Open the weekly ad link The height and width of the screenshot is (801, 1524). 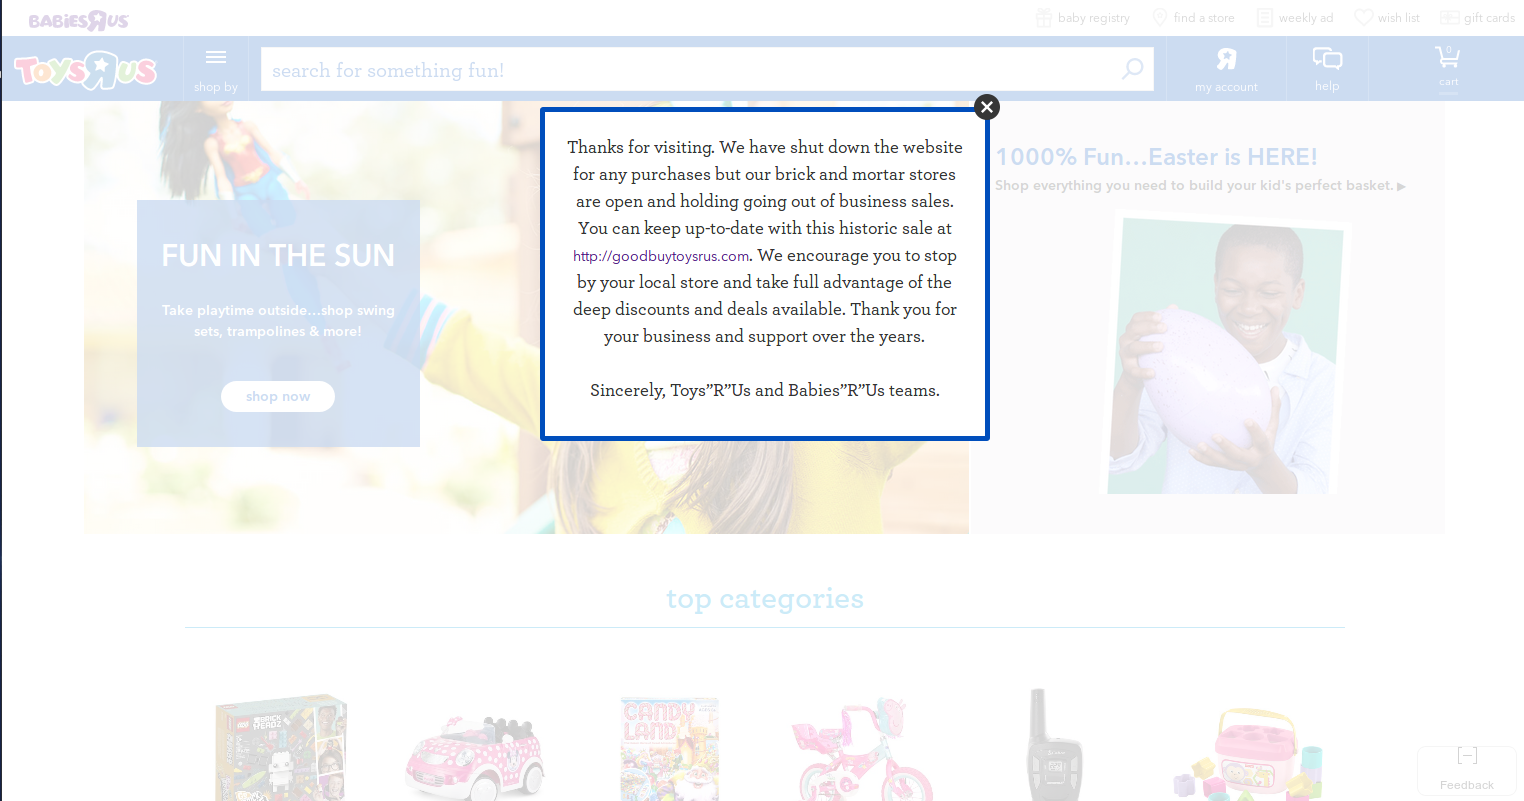pyautogui.click(x=1295, y=18)
